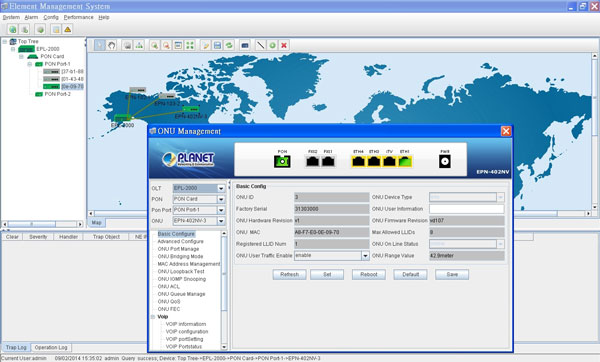Select ONU IGMP Snooping
Viewport: 600px width, 362px height.
[x=182, y=279]
